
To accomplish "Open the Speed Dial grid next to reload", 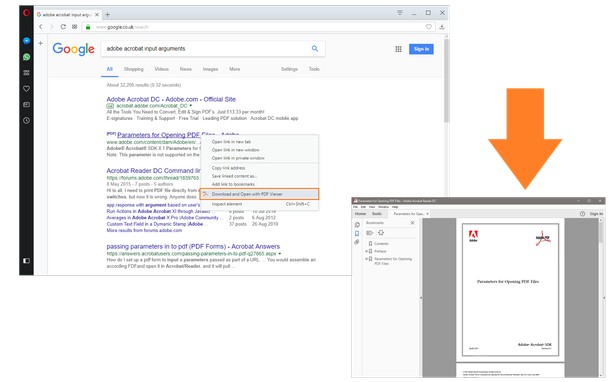I will (x=74, y=27).
